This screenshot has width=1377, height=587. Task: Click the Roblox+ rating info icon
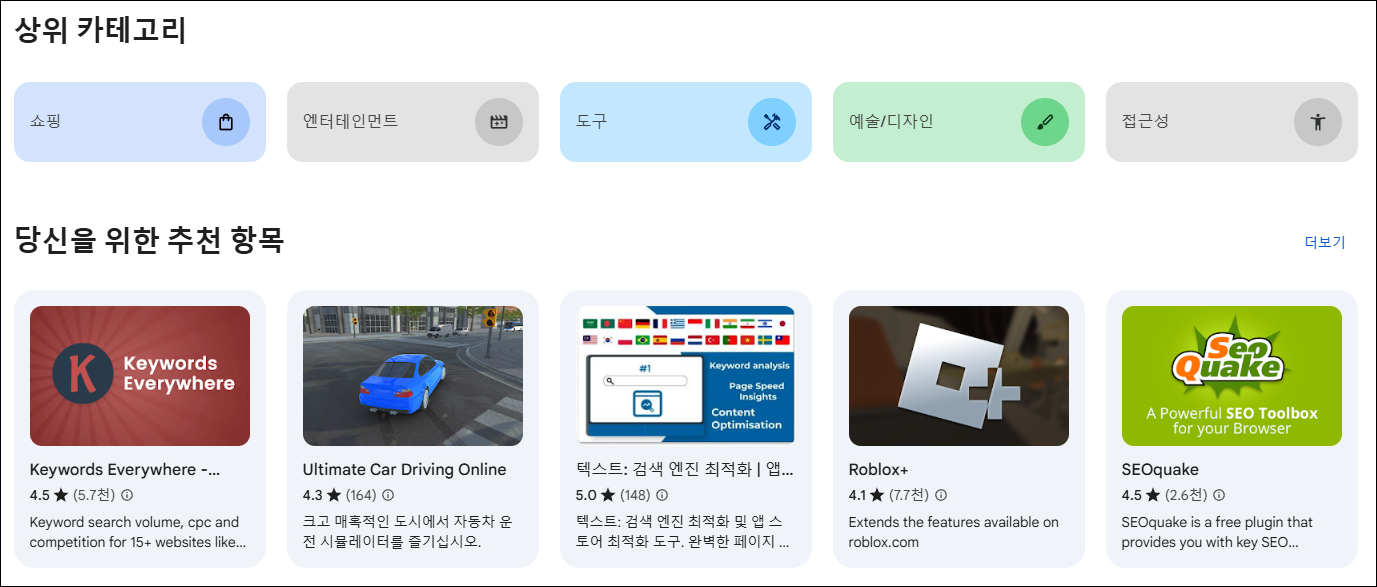click(x=940, y=495)
